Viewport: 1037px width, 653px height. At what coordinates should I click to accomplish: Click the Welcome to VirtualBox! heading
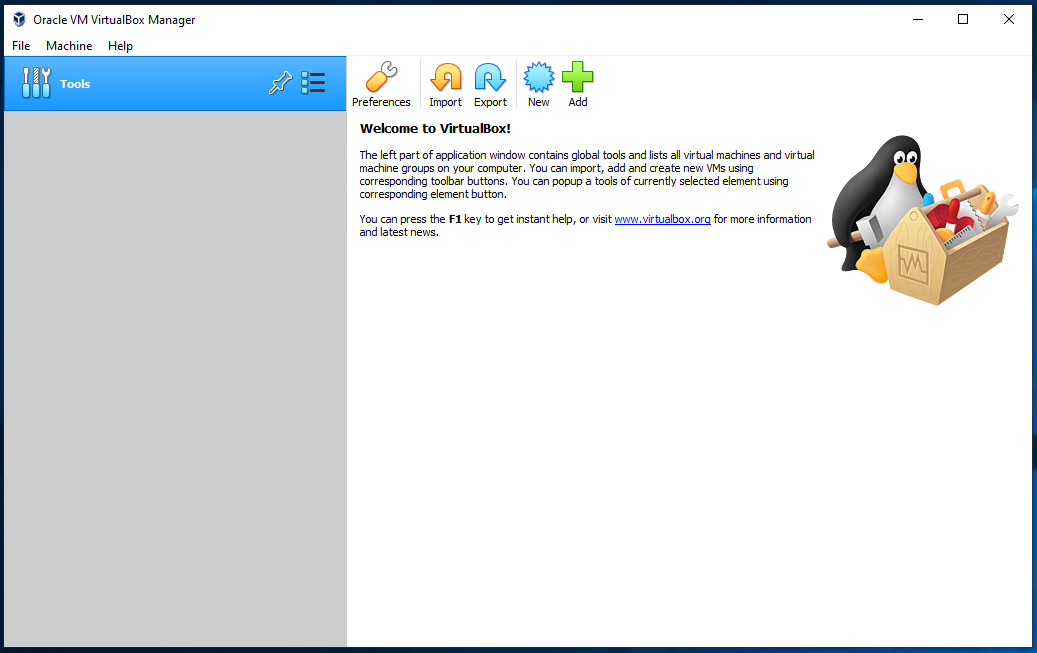[435, 128]
